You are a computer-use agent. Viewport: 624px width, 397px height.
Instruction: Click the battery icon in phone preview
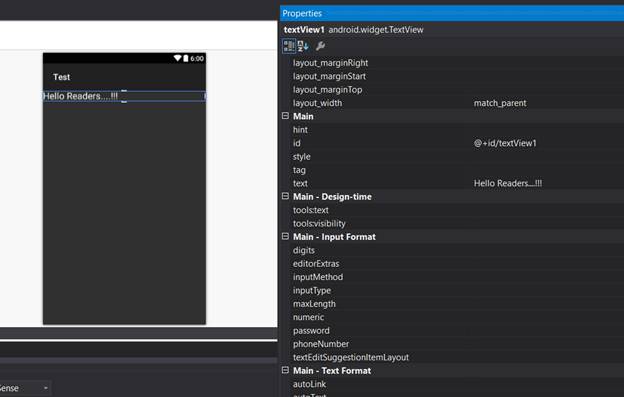click(x=185, y=58)
